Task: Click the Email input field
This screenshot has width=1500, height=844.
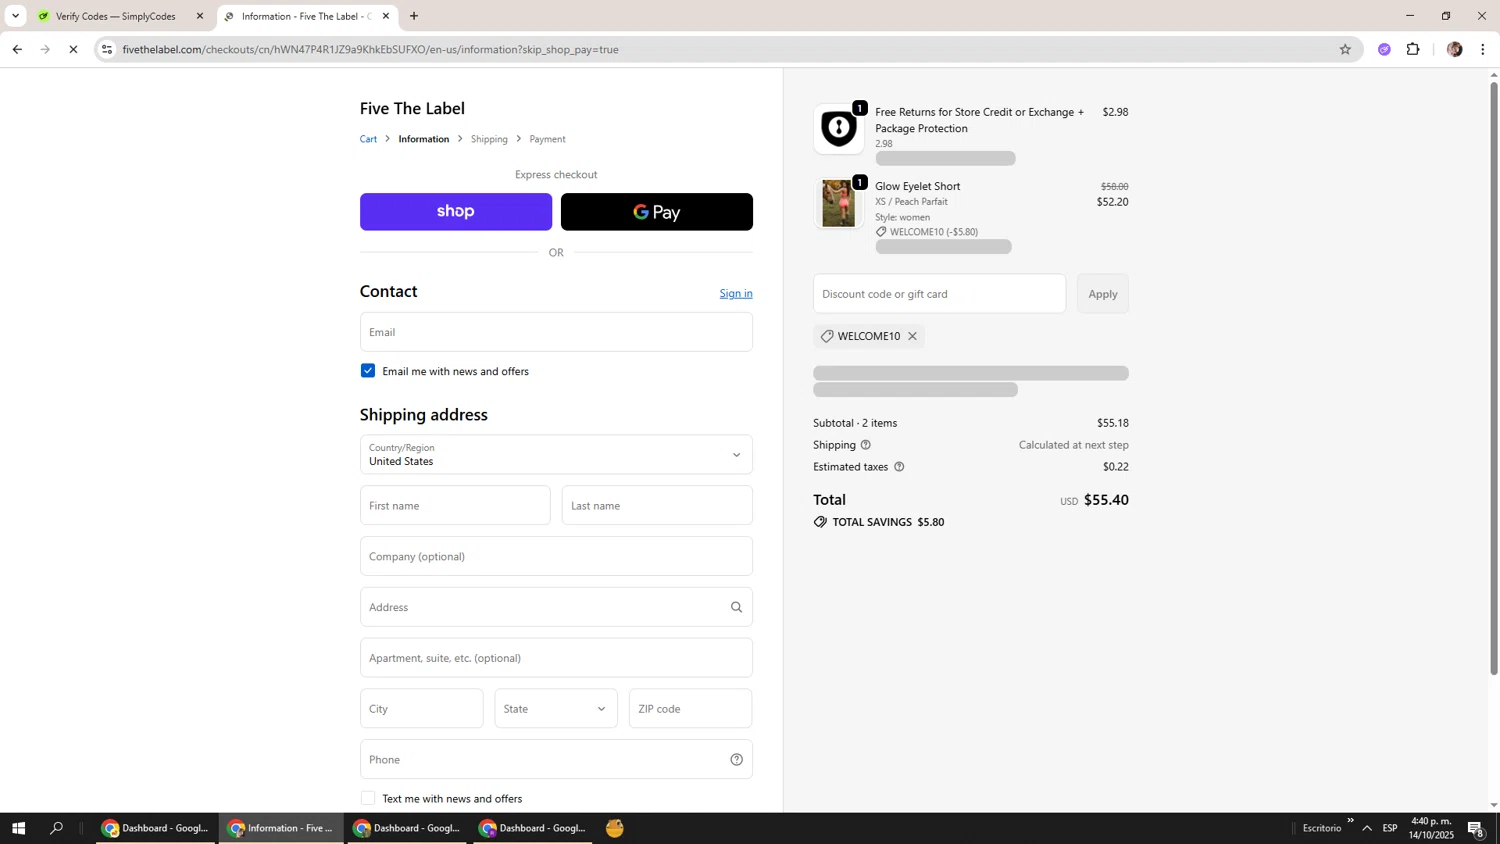Action: click(556, 332)
